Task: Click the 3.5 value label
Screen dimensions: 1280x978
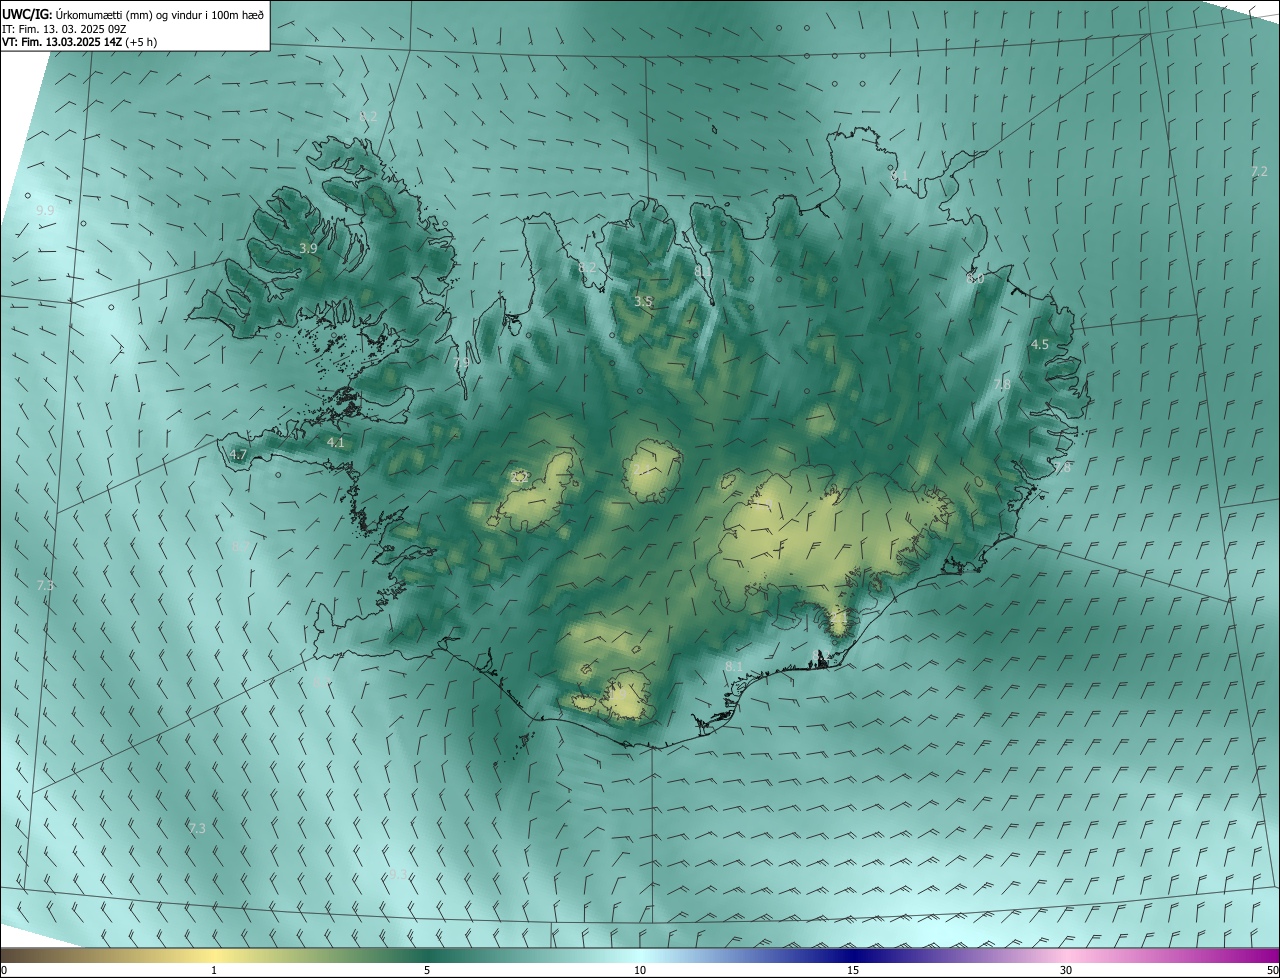Action: 643,301
